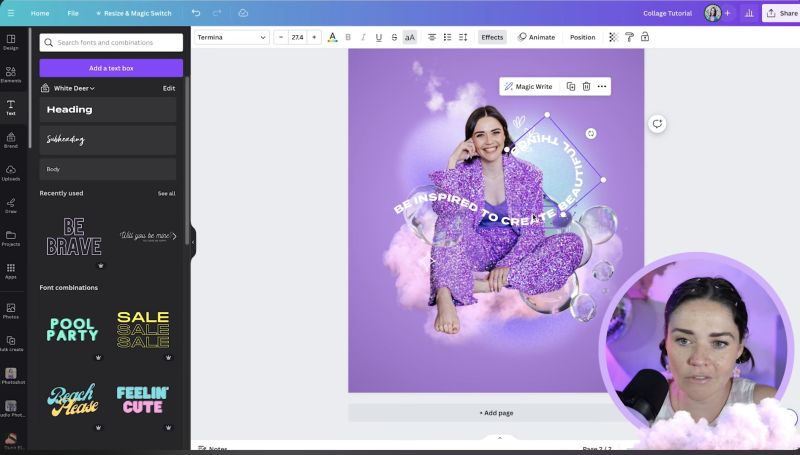Add a Heading text style

click(108, 110)
